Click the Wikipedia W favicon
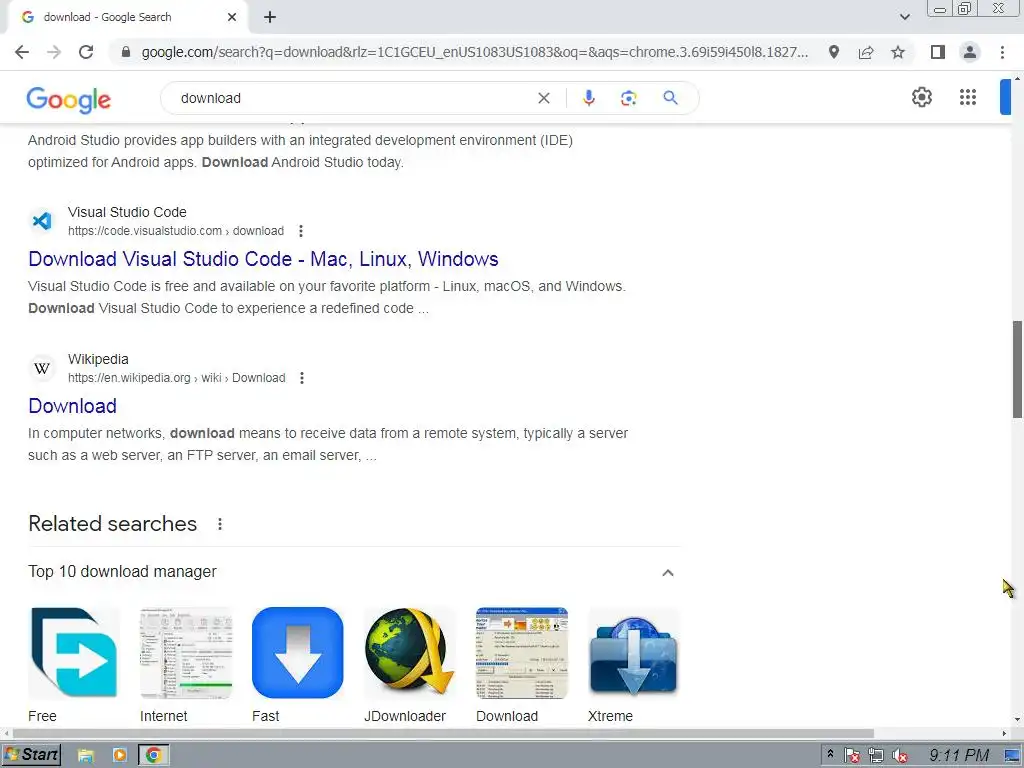Image resolution: width=1024 pixels, height=768 pixels. pyautogui.click(x=42, y=368)
